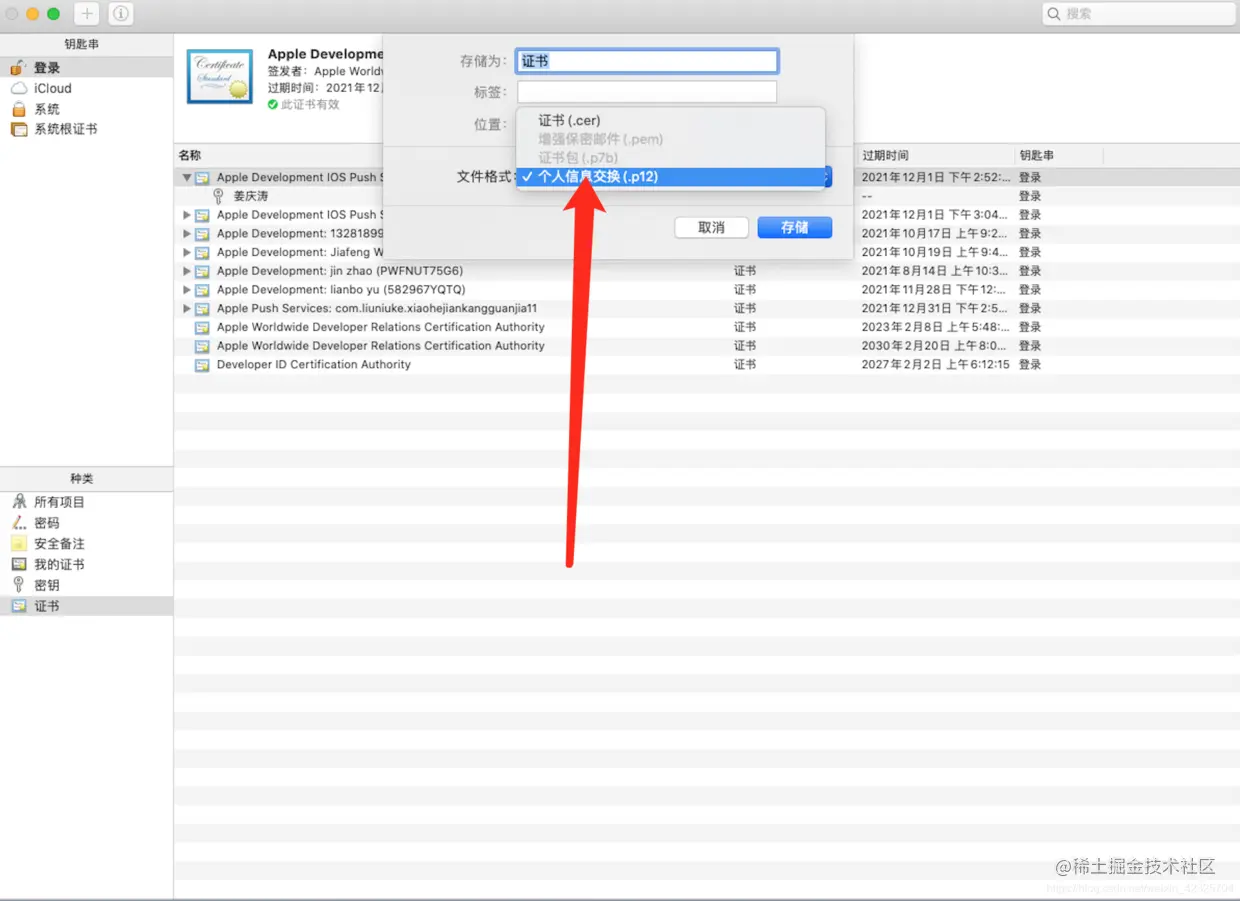Expand the Apple Development: lianbo yu row
The height and width of the screenshot is (901, 1240).
[x=186, y=290]
